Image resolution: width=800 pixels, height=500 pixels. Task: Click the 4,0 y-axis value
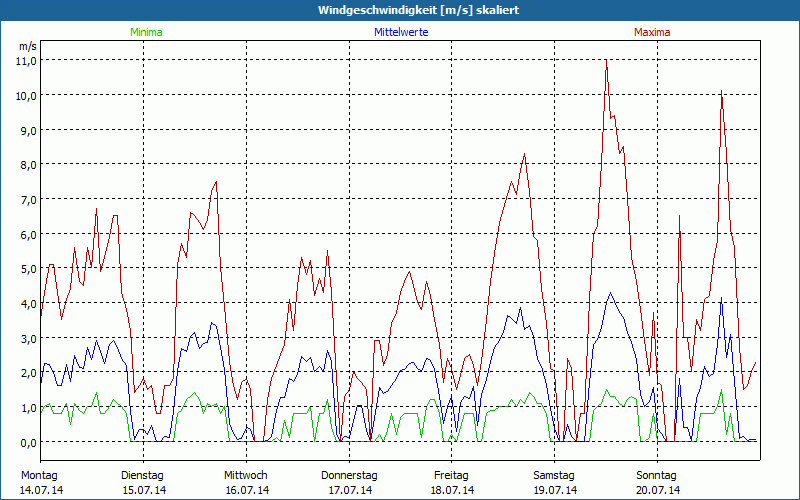(28, 304)
